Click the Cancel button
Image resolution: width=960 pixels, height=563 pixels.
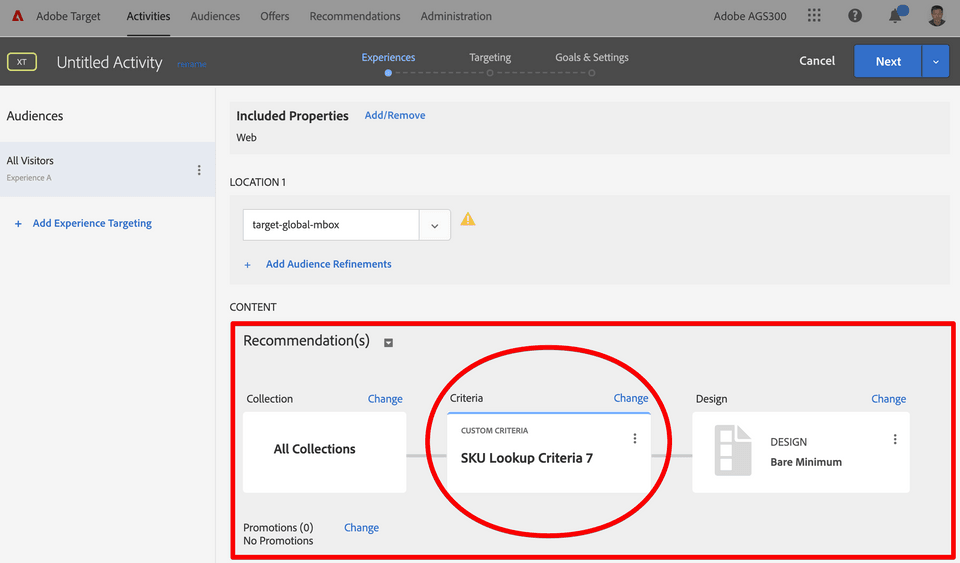817,61
